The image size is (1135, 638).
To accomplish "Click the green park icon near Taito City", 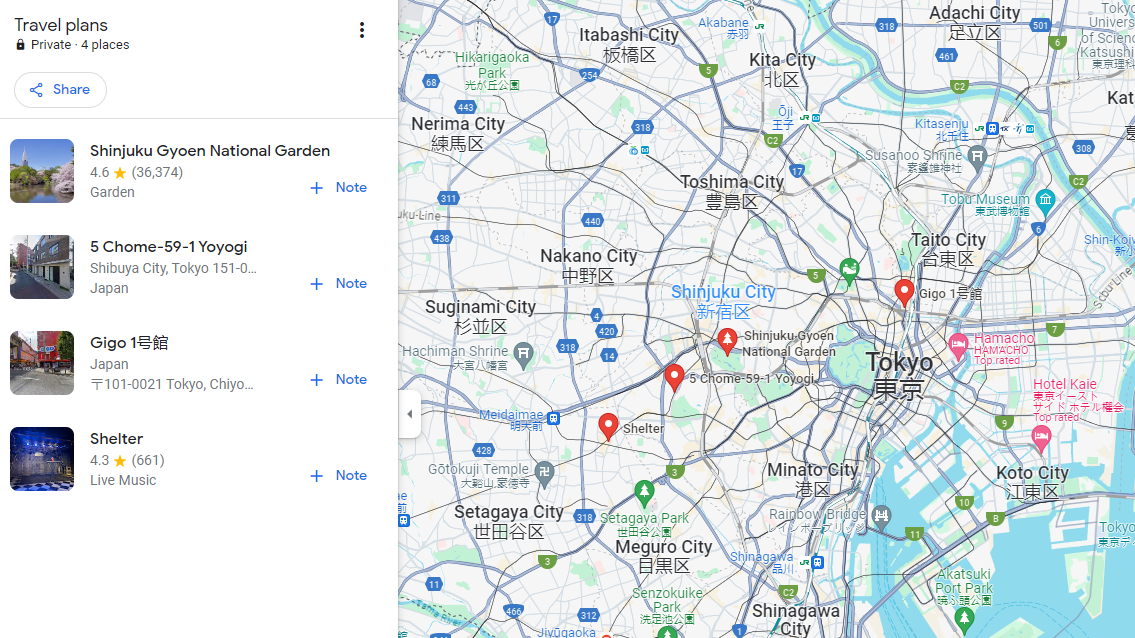I will click(x=849, y=271).
